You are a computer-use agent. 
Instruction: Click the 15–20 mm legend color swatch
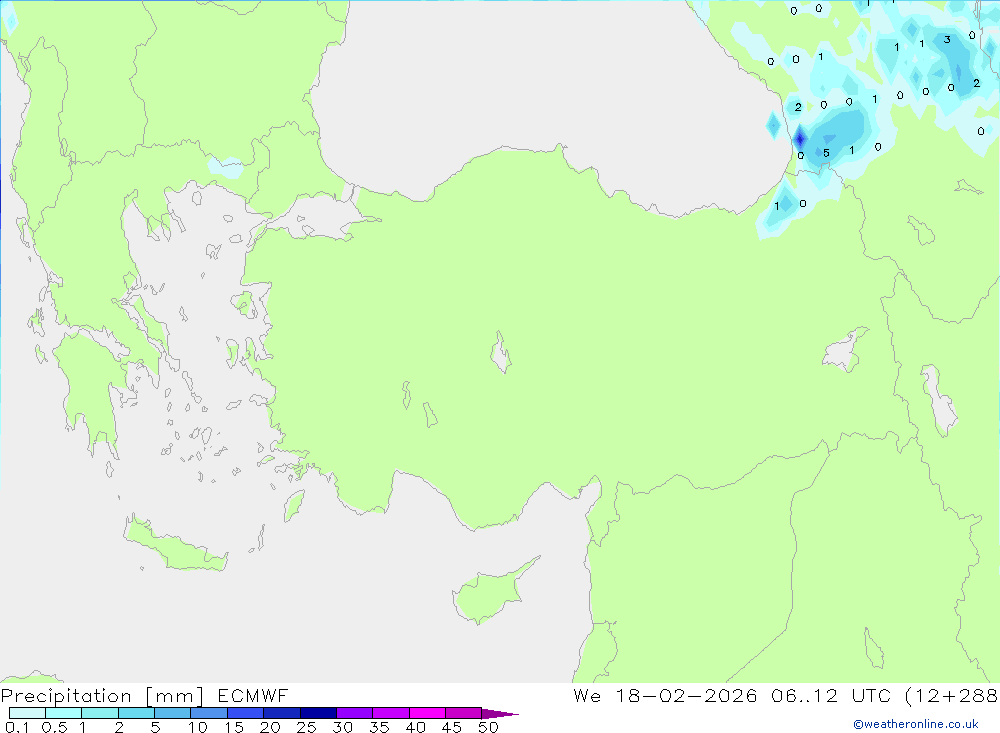(246, 713)
